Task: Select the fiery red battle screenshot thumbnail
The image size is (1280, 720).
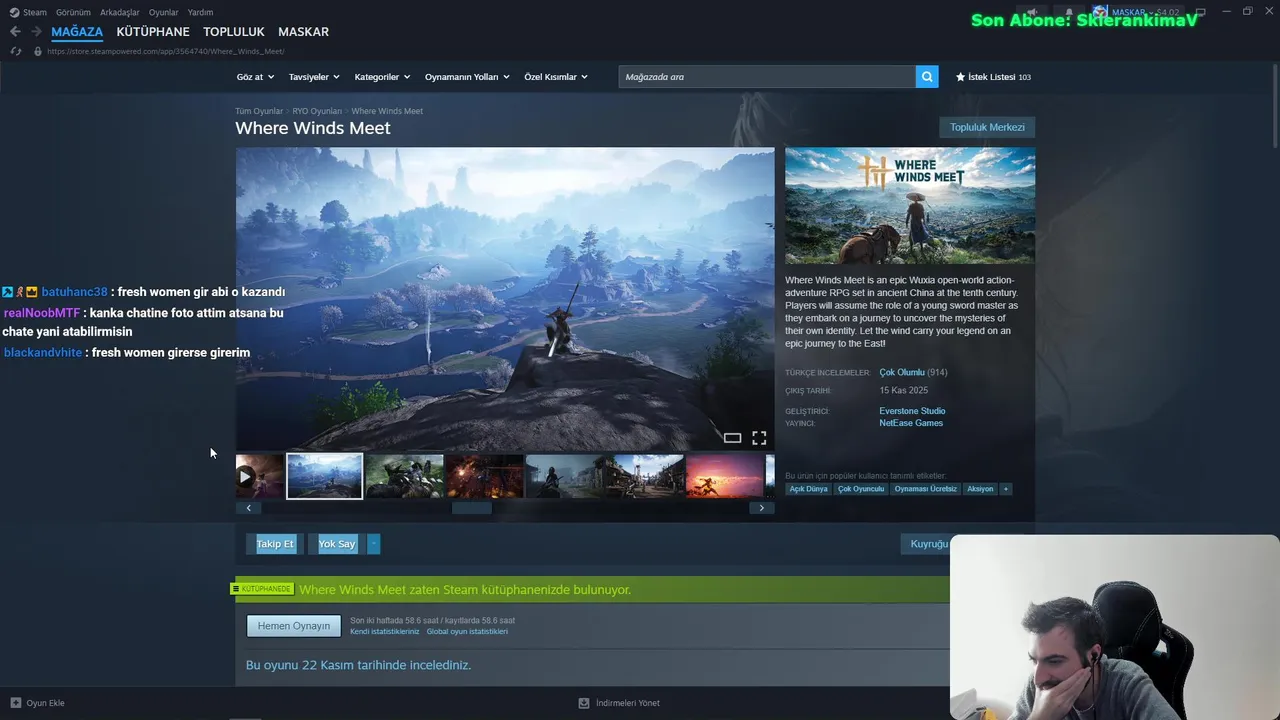Action: 484,476
